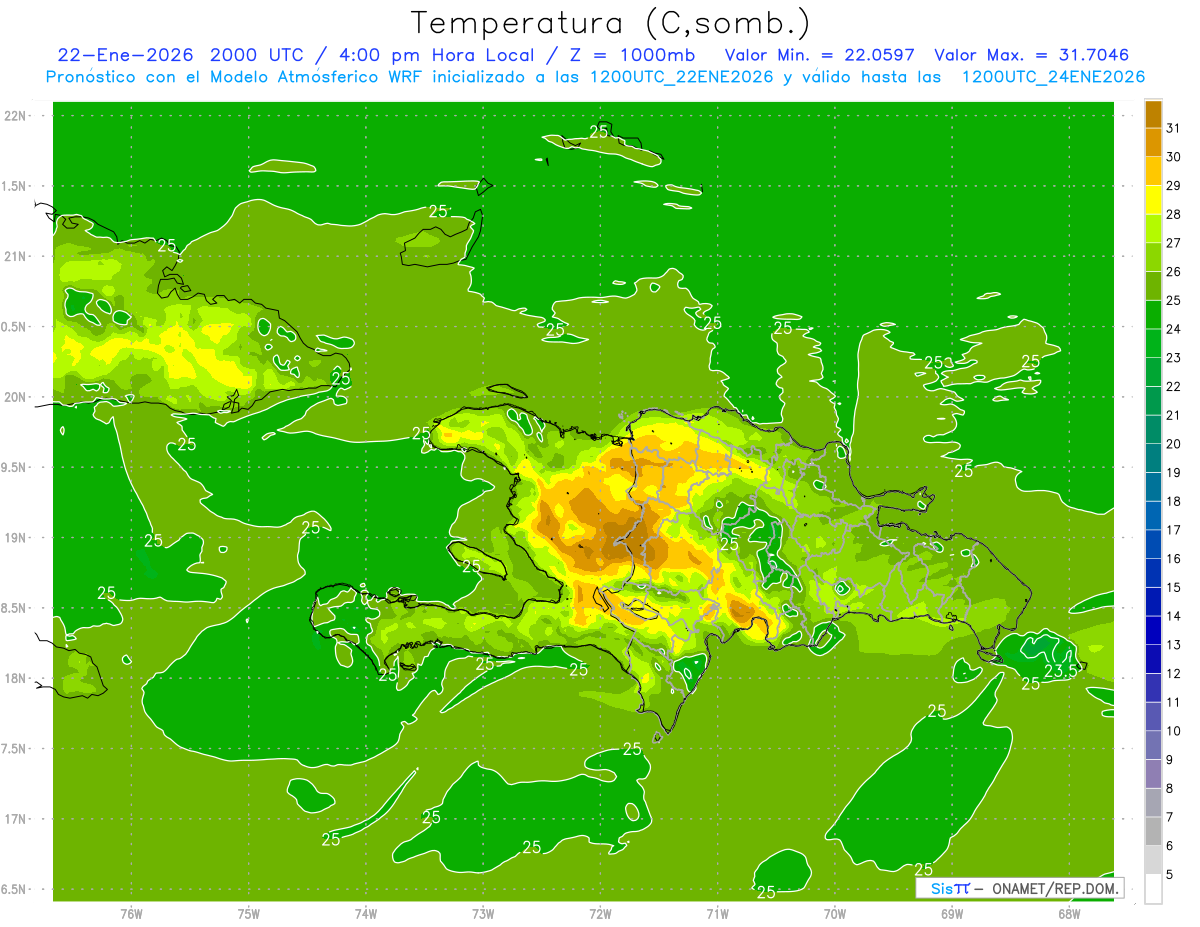Click 'Valor Max. = 31.7046' text
Screen dimensions: 1200x927
(x=1031, y=55)
